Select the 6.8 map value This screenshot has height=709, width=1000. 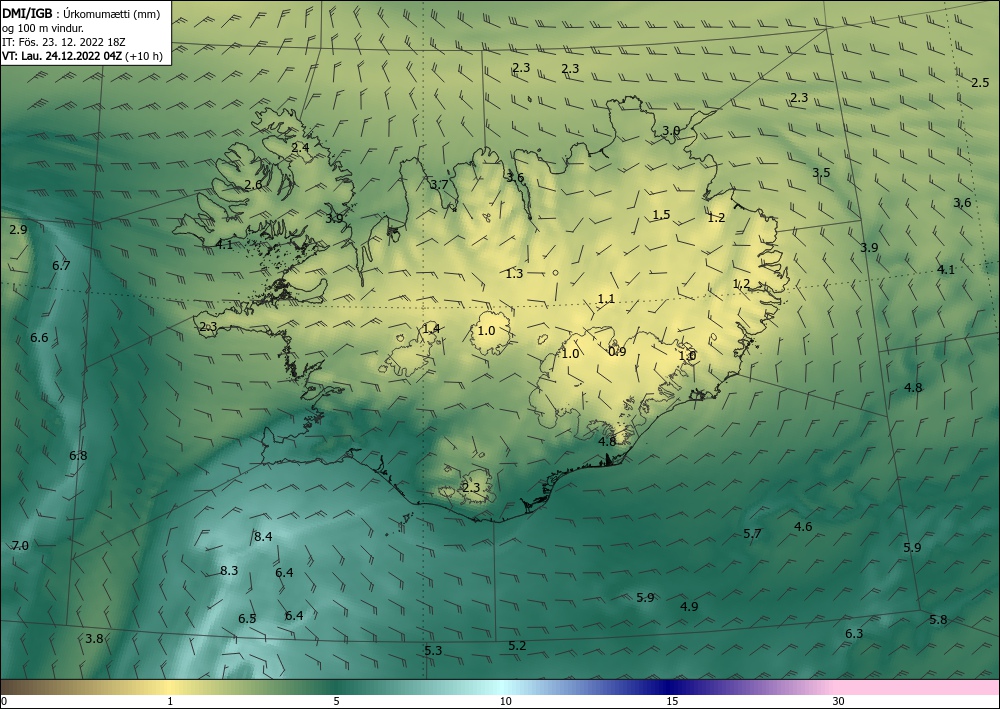coord(78,456)
